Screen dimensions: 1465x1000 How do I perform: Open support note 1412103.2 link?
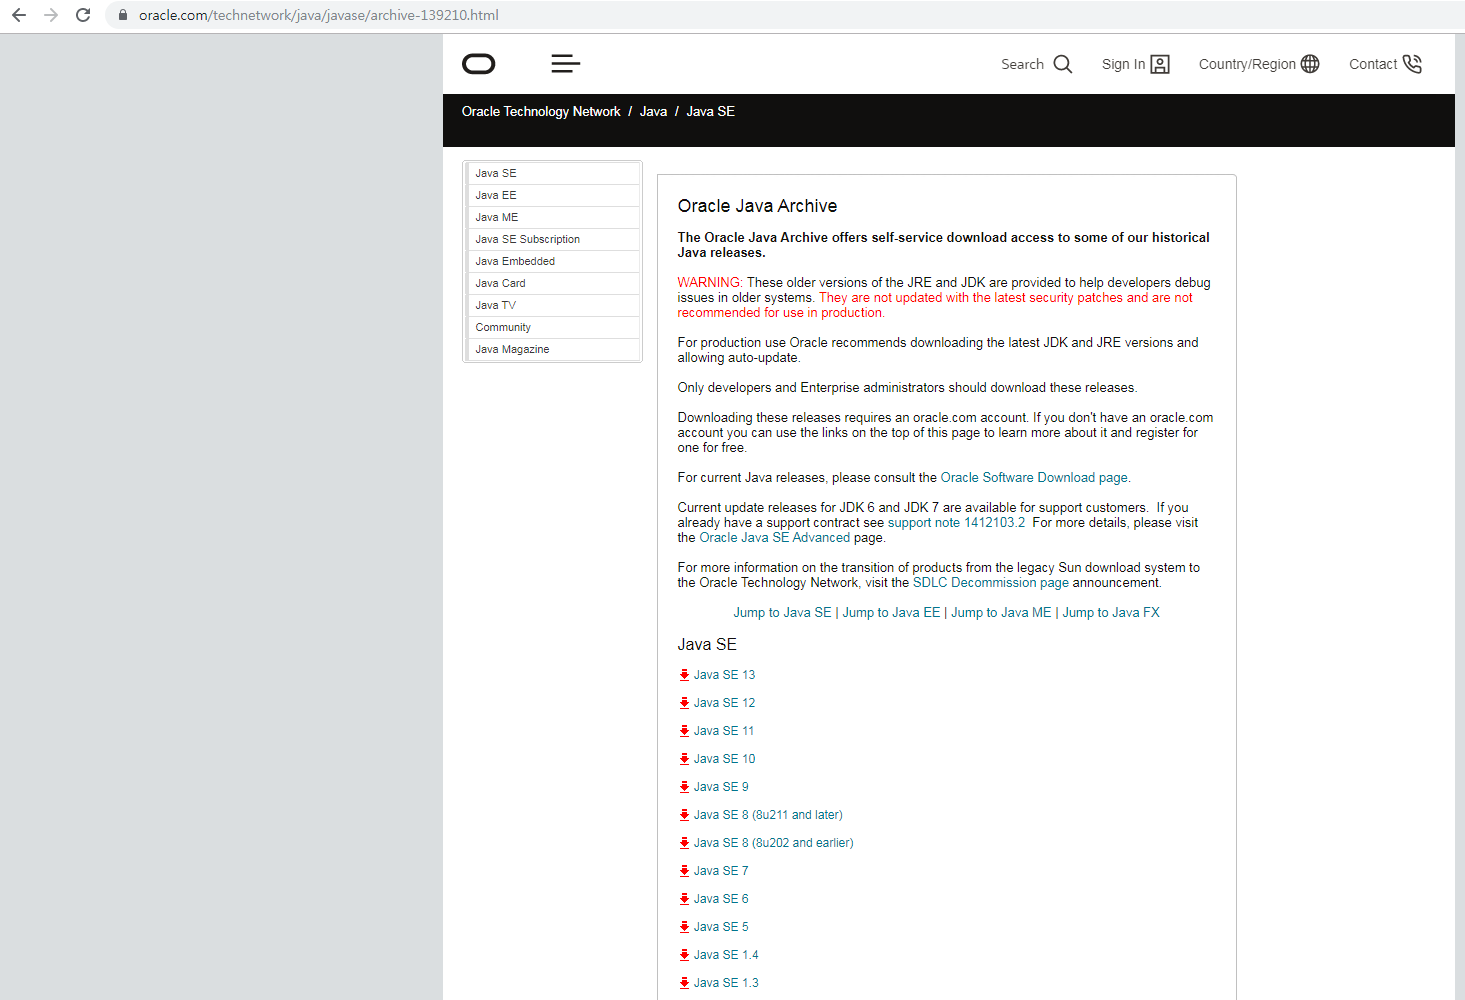click(956, 523)
